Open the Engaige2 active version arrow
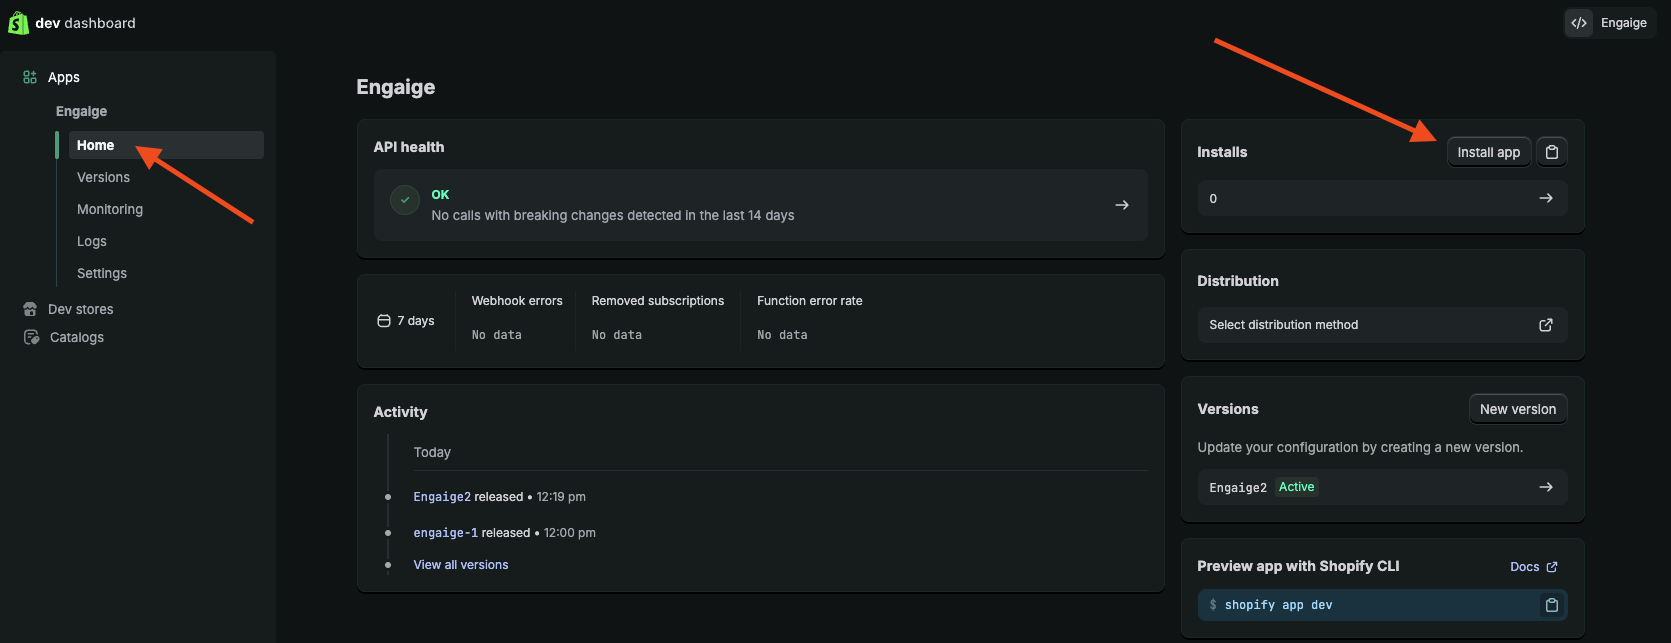Image resolution: width=1671 pixels, height=643 pixels. pos(1546,487)
